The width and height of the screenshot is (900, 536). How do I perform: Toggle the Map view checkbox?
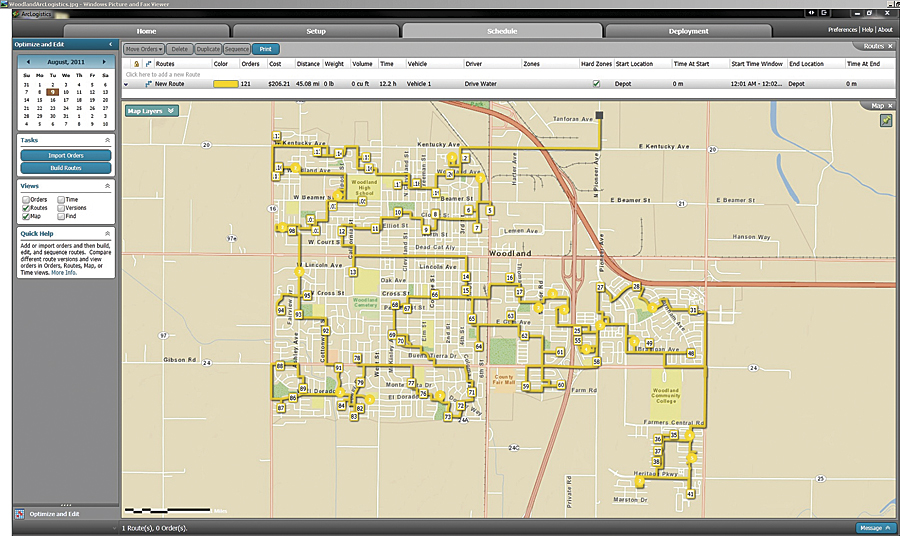26,216
